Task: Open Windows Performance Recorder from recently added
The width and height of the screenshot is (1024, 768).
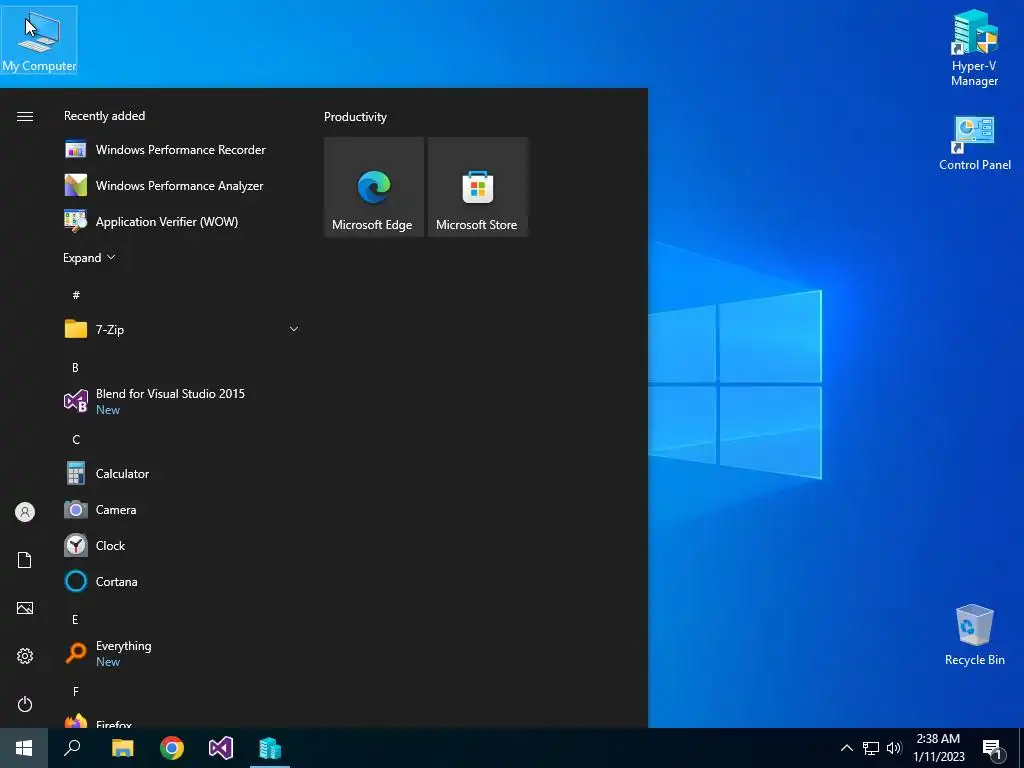Action: tap(182, 150)
